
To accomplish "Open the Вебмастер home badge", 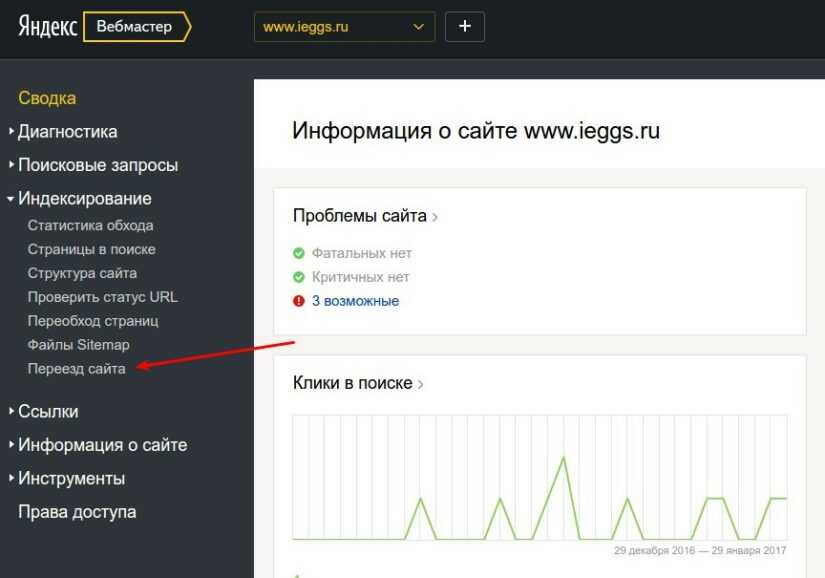I will pos(137,26).
